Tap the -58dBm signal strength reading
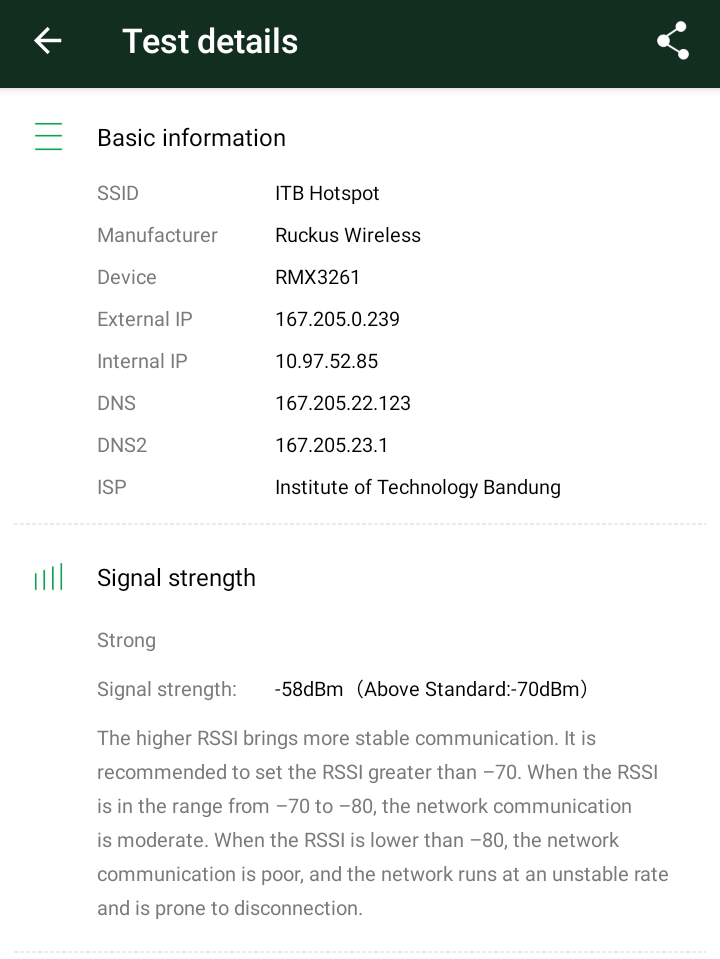The width and height of the screenshot is (720, 959). coord(309,689)
